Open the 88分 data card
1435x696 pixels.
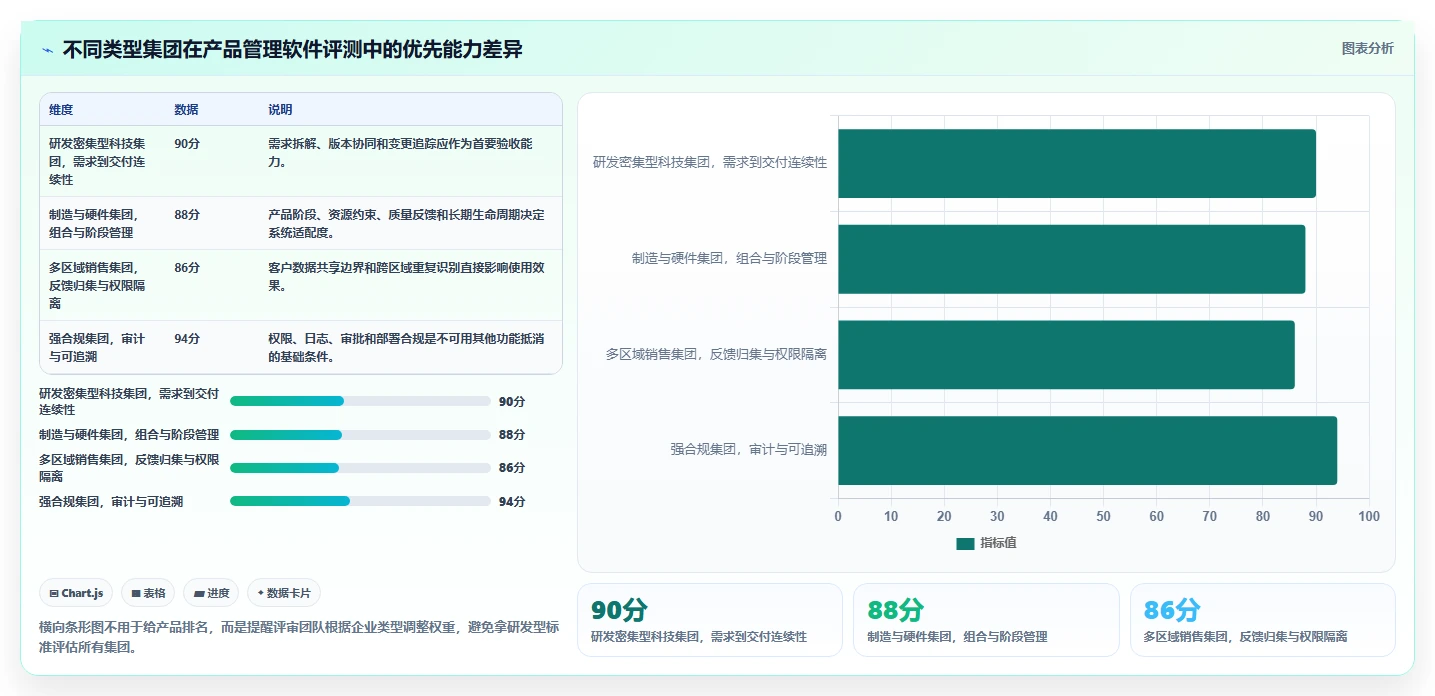(x=986, y=620)
